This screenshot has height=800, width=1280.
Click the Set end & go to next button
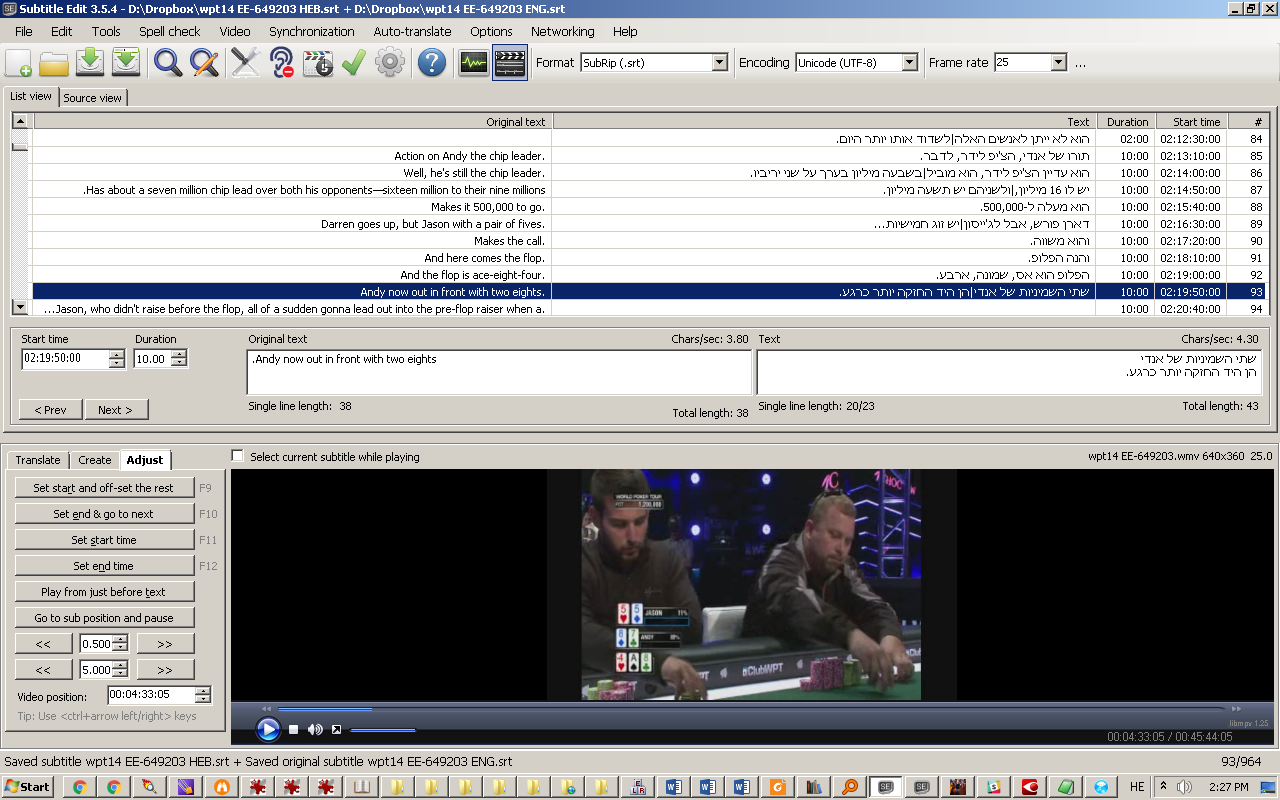point(104,513)
